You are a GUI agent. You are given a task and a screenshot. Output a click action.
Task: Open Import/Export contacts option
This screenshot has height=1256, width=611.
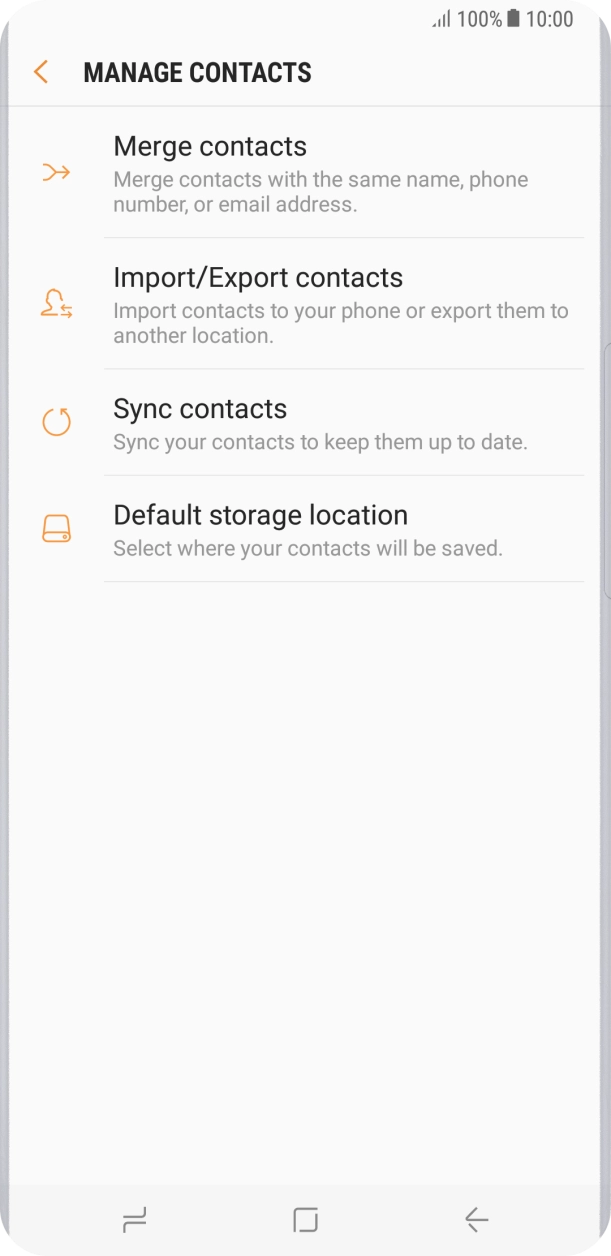click(x=258, y=278)
